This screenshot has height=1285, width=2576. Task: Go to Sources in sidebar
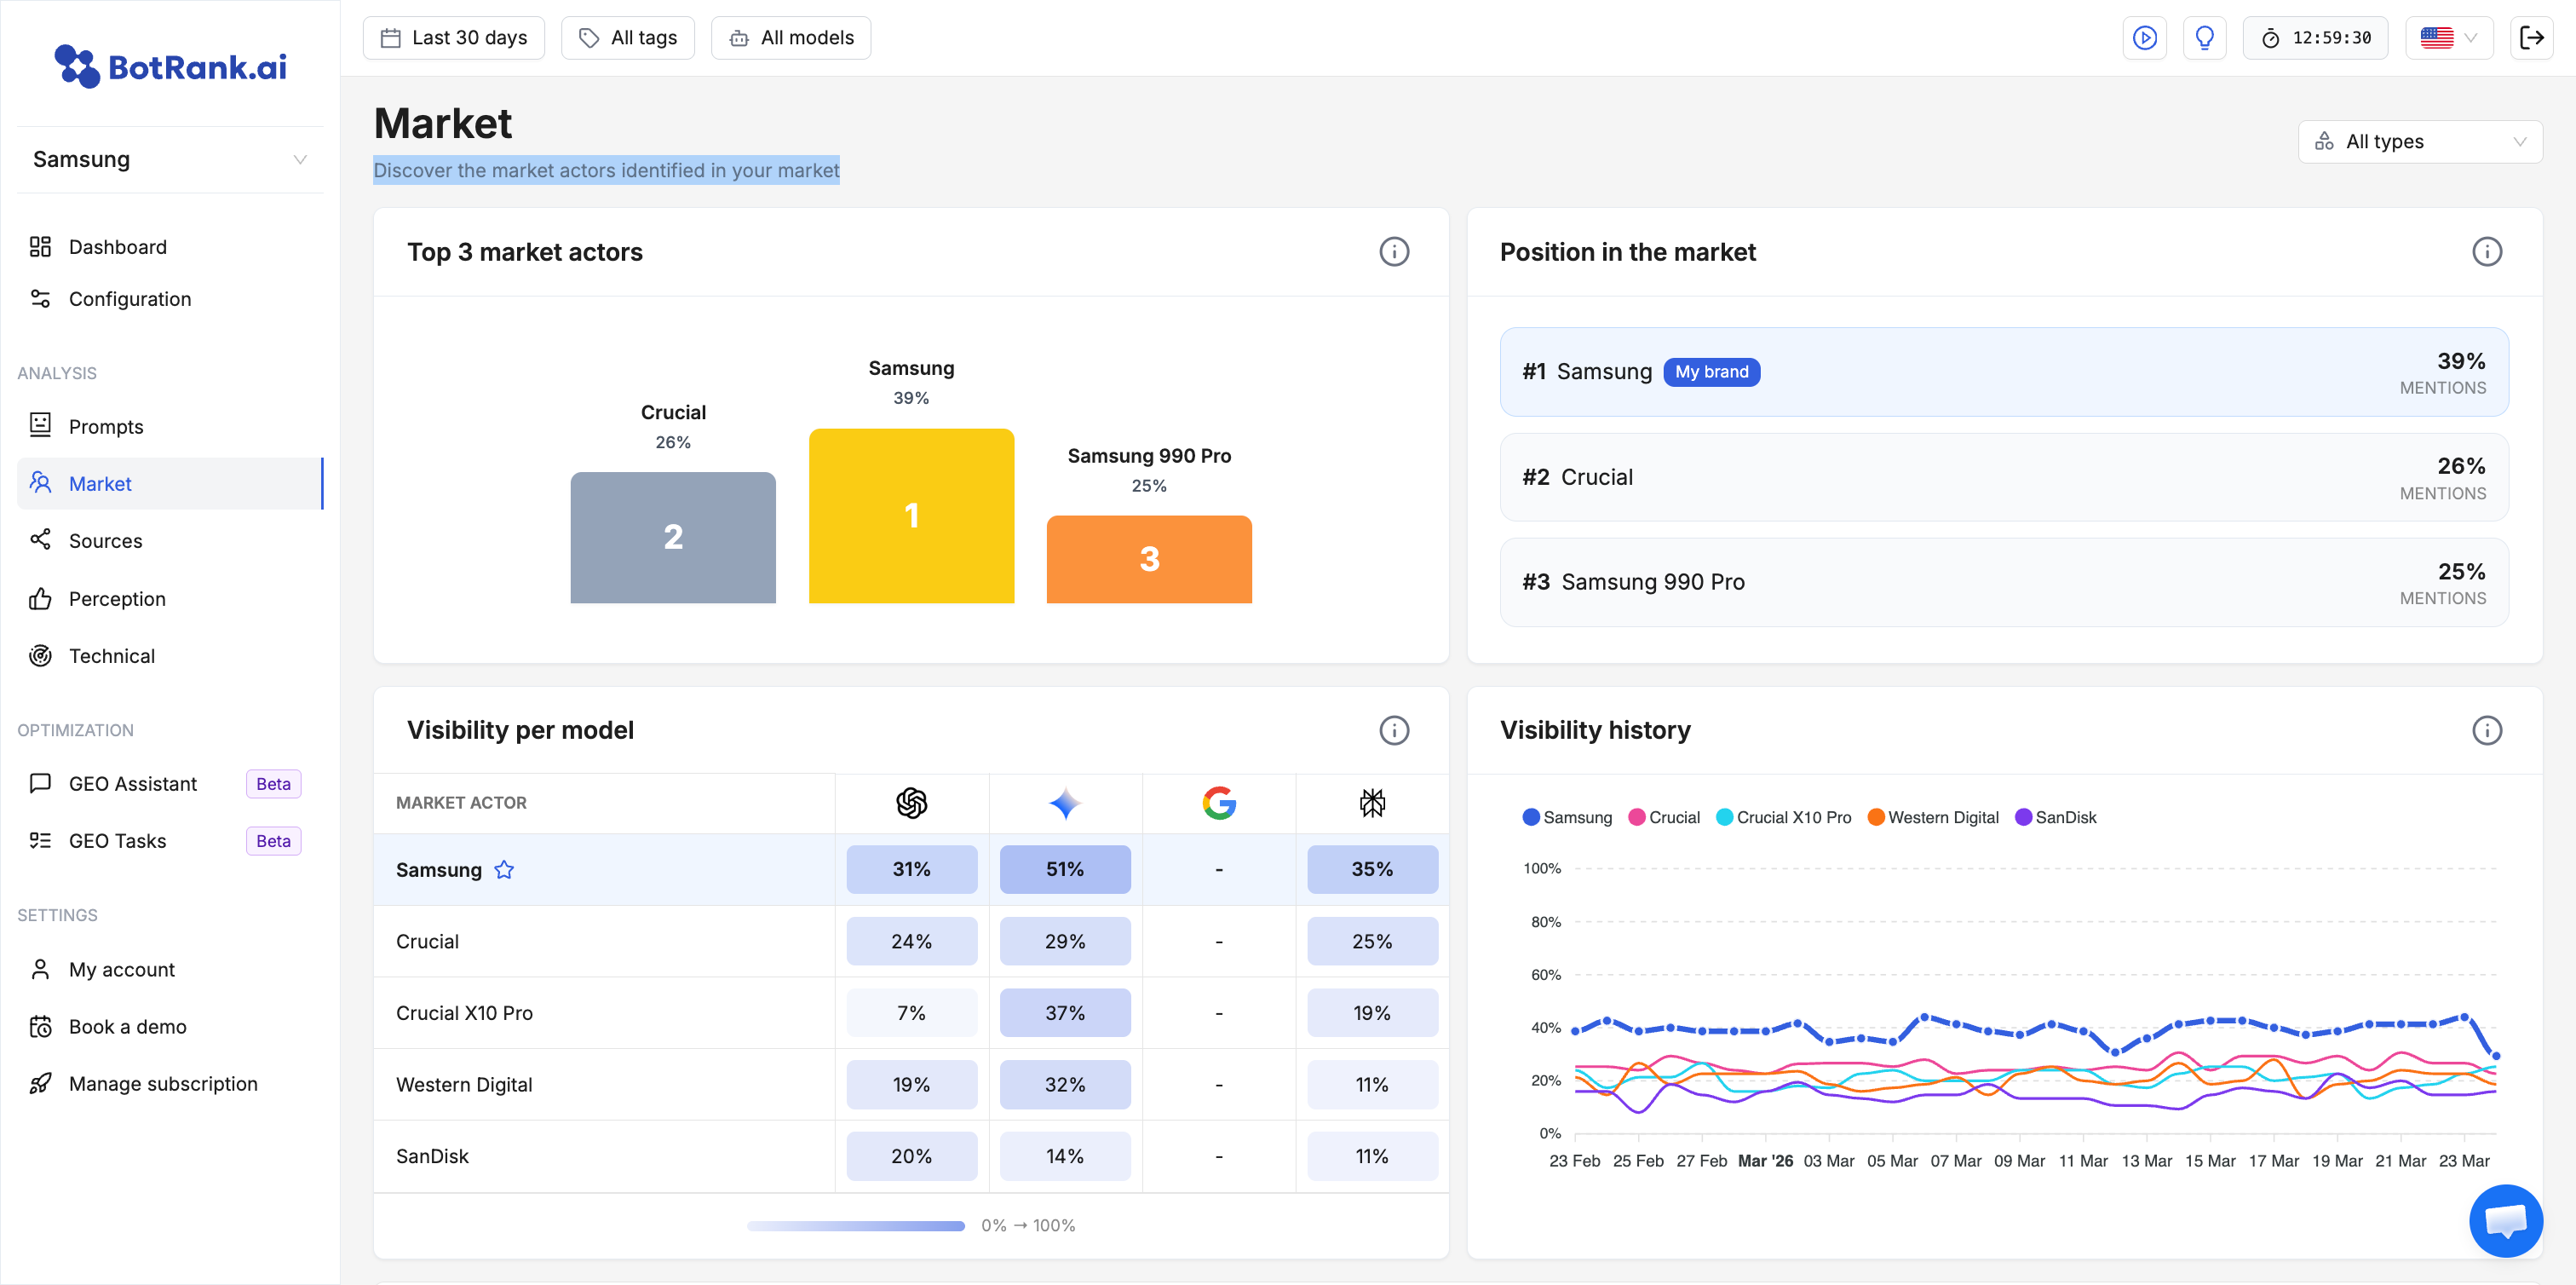(105, 541)
